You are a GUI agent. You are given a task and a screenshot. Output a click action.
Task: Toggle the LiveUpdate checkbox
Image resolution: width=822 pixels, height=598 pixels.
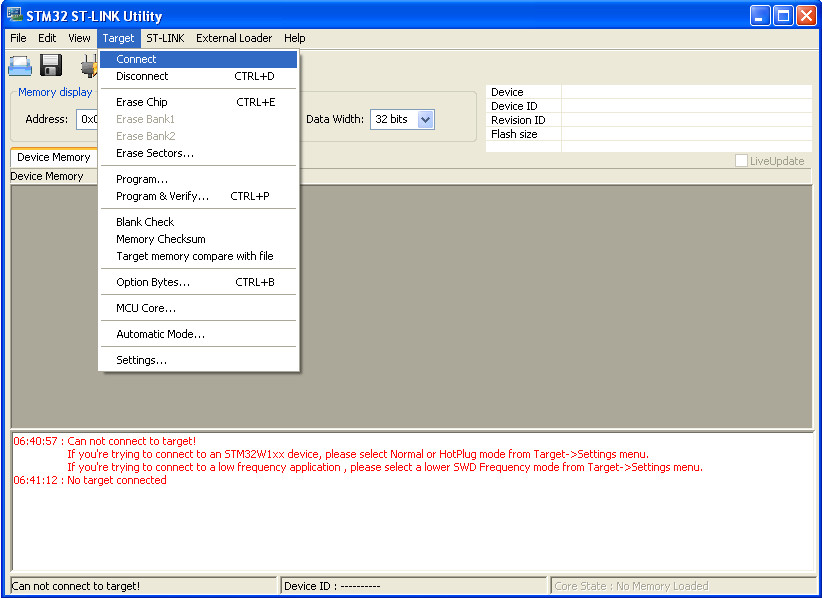741,161
